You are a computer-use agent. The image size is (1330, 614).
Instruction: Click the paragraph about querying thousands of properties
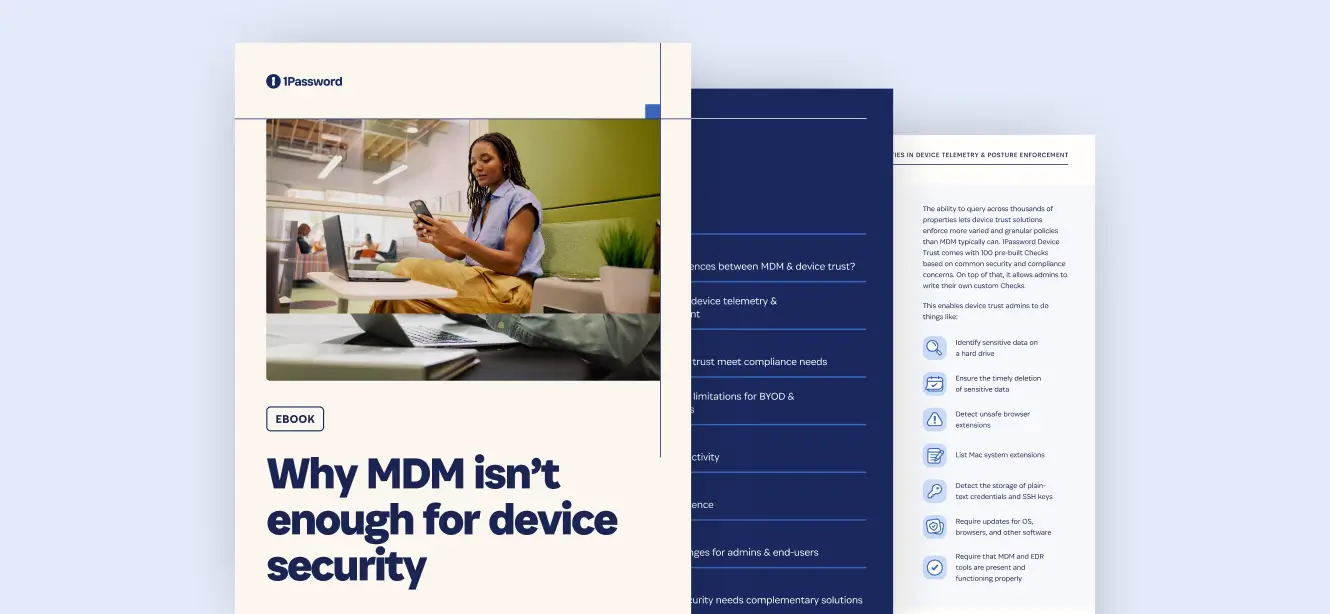(x=994, y=247)
